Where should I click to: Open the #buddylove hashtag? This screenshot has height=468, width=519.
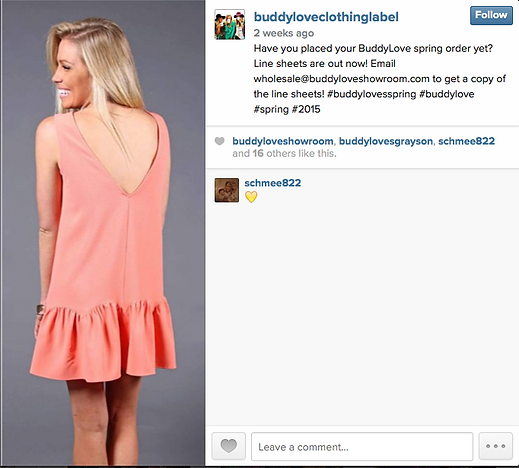pyautogui.click(x=447, y=94)
